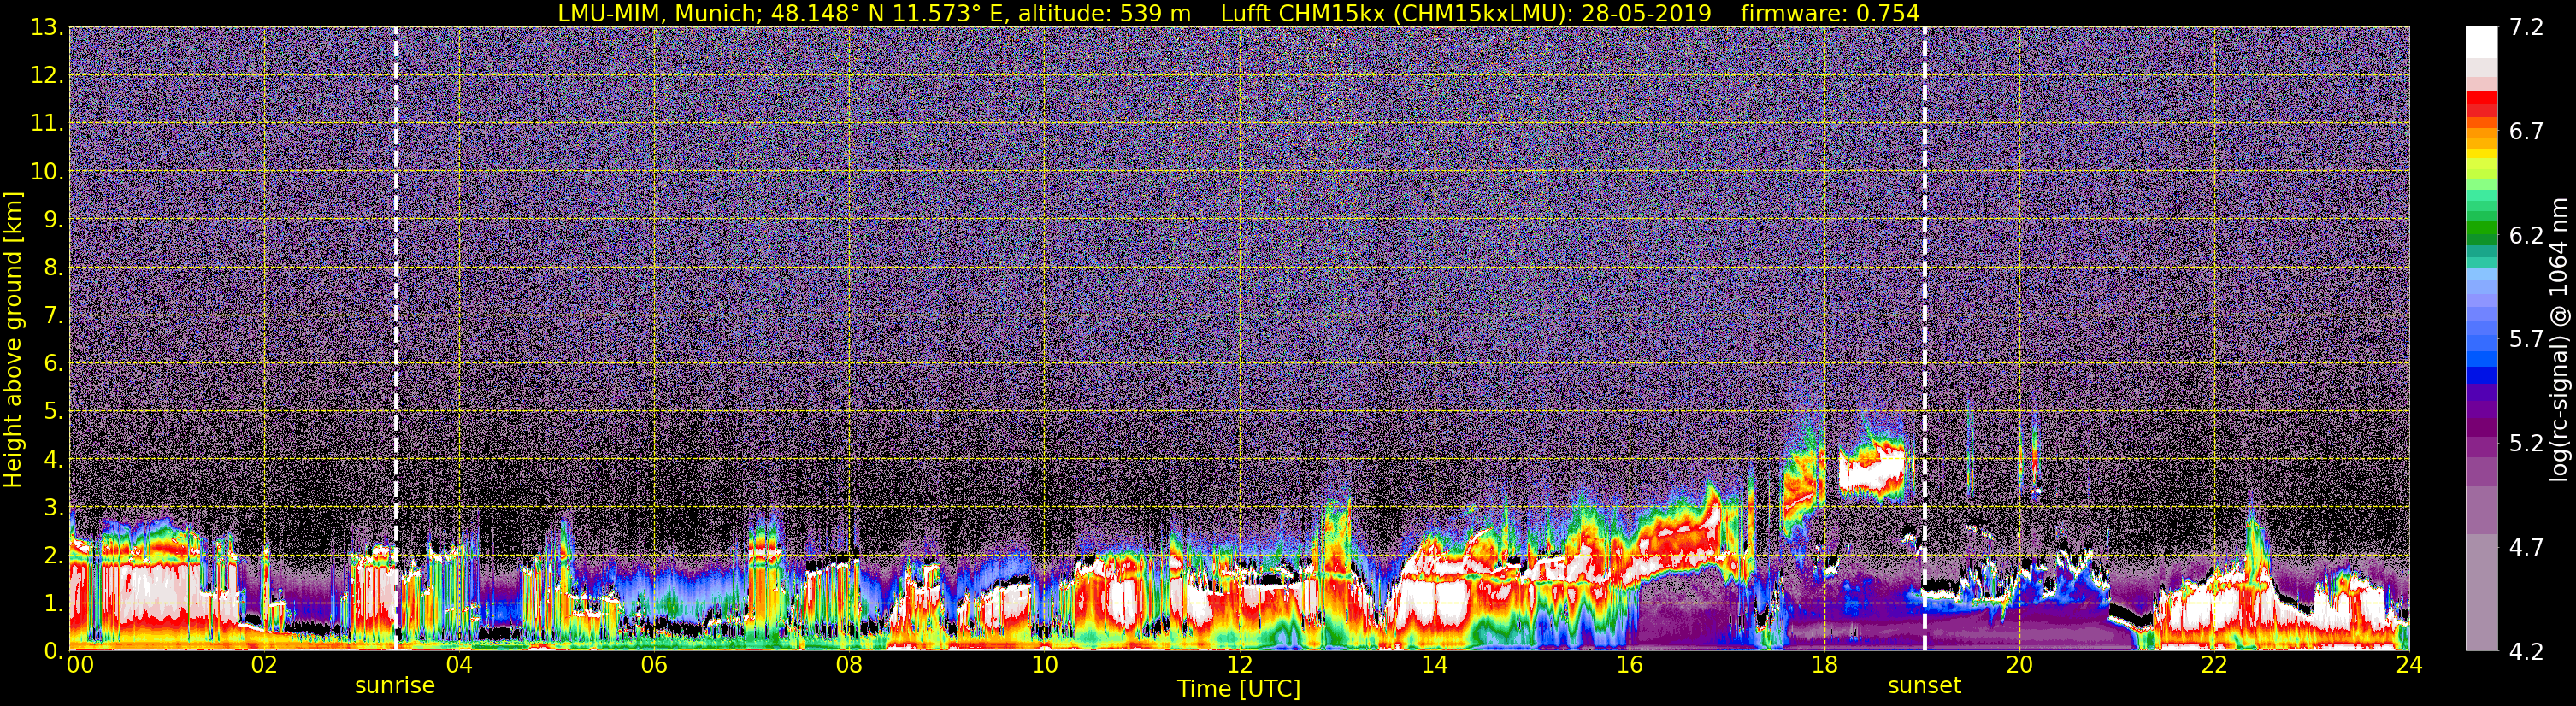2576x706 pixels.
Task: Click the colorbar tick label 7.2
Action: (x=2526, y=28)
